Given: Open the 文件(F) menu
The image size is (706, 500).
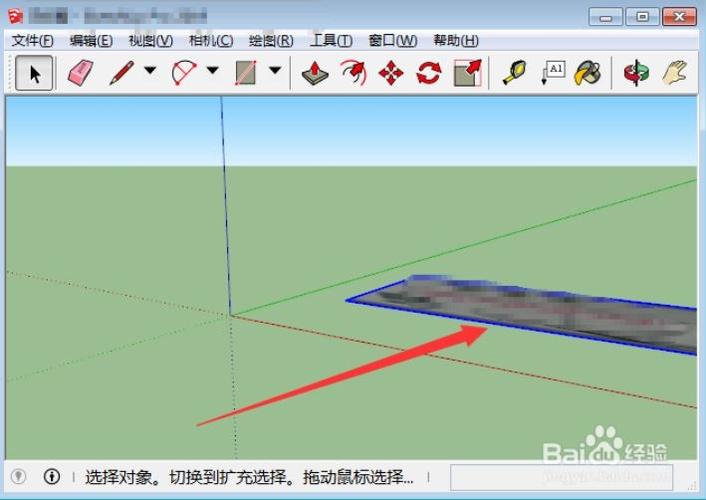Looking at the screenshot, I should [x=32, y=41].
